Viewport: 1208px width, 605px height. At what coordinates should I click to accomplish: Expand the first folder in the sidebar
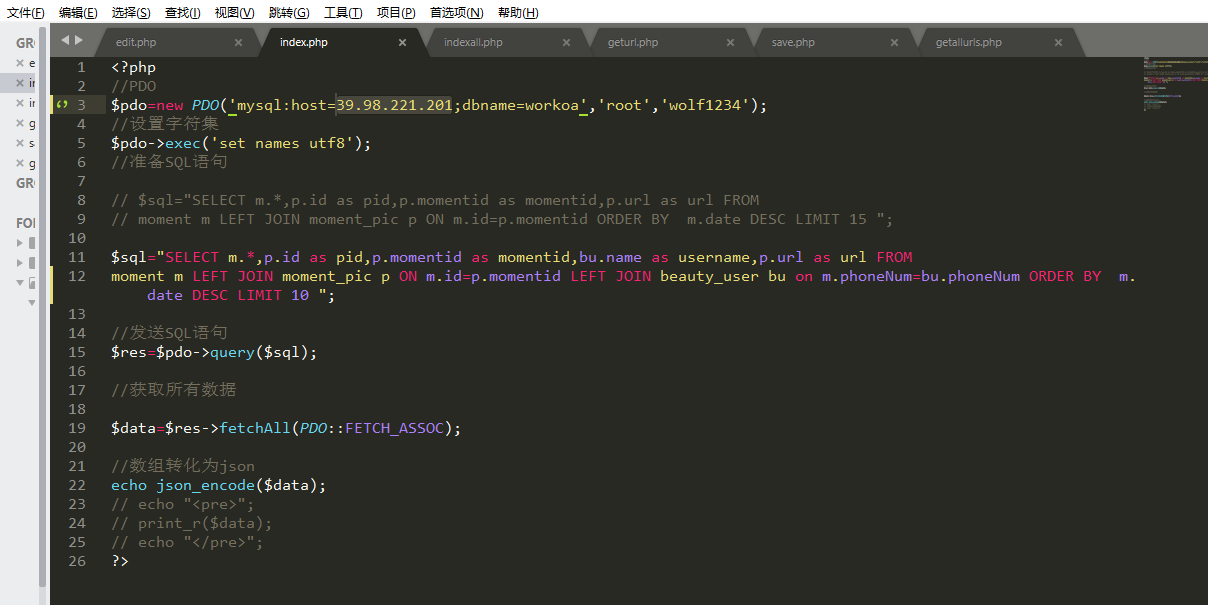20,243
